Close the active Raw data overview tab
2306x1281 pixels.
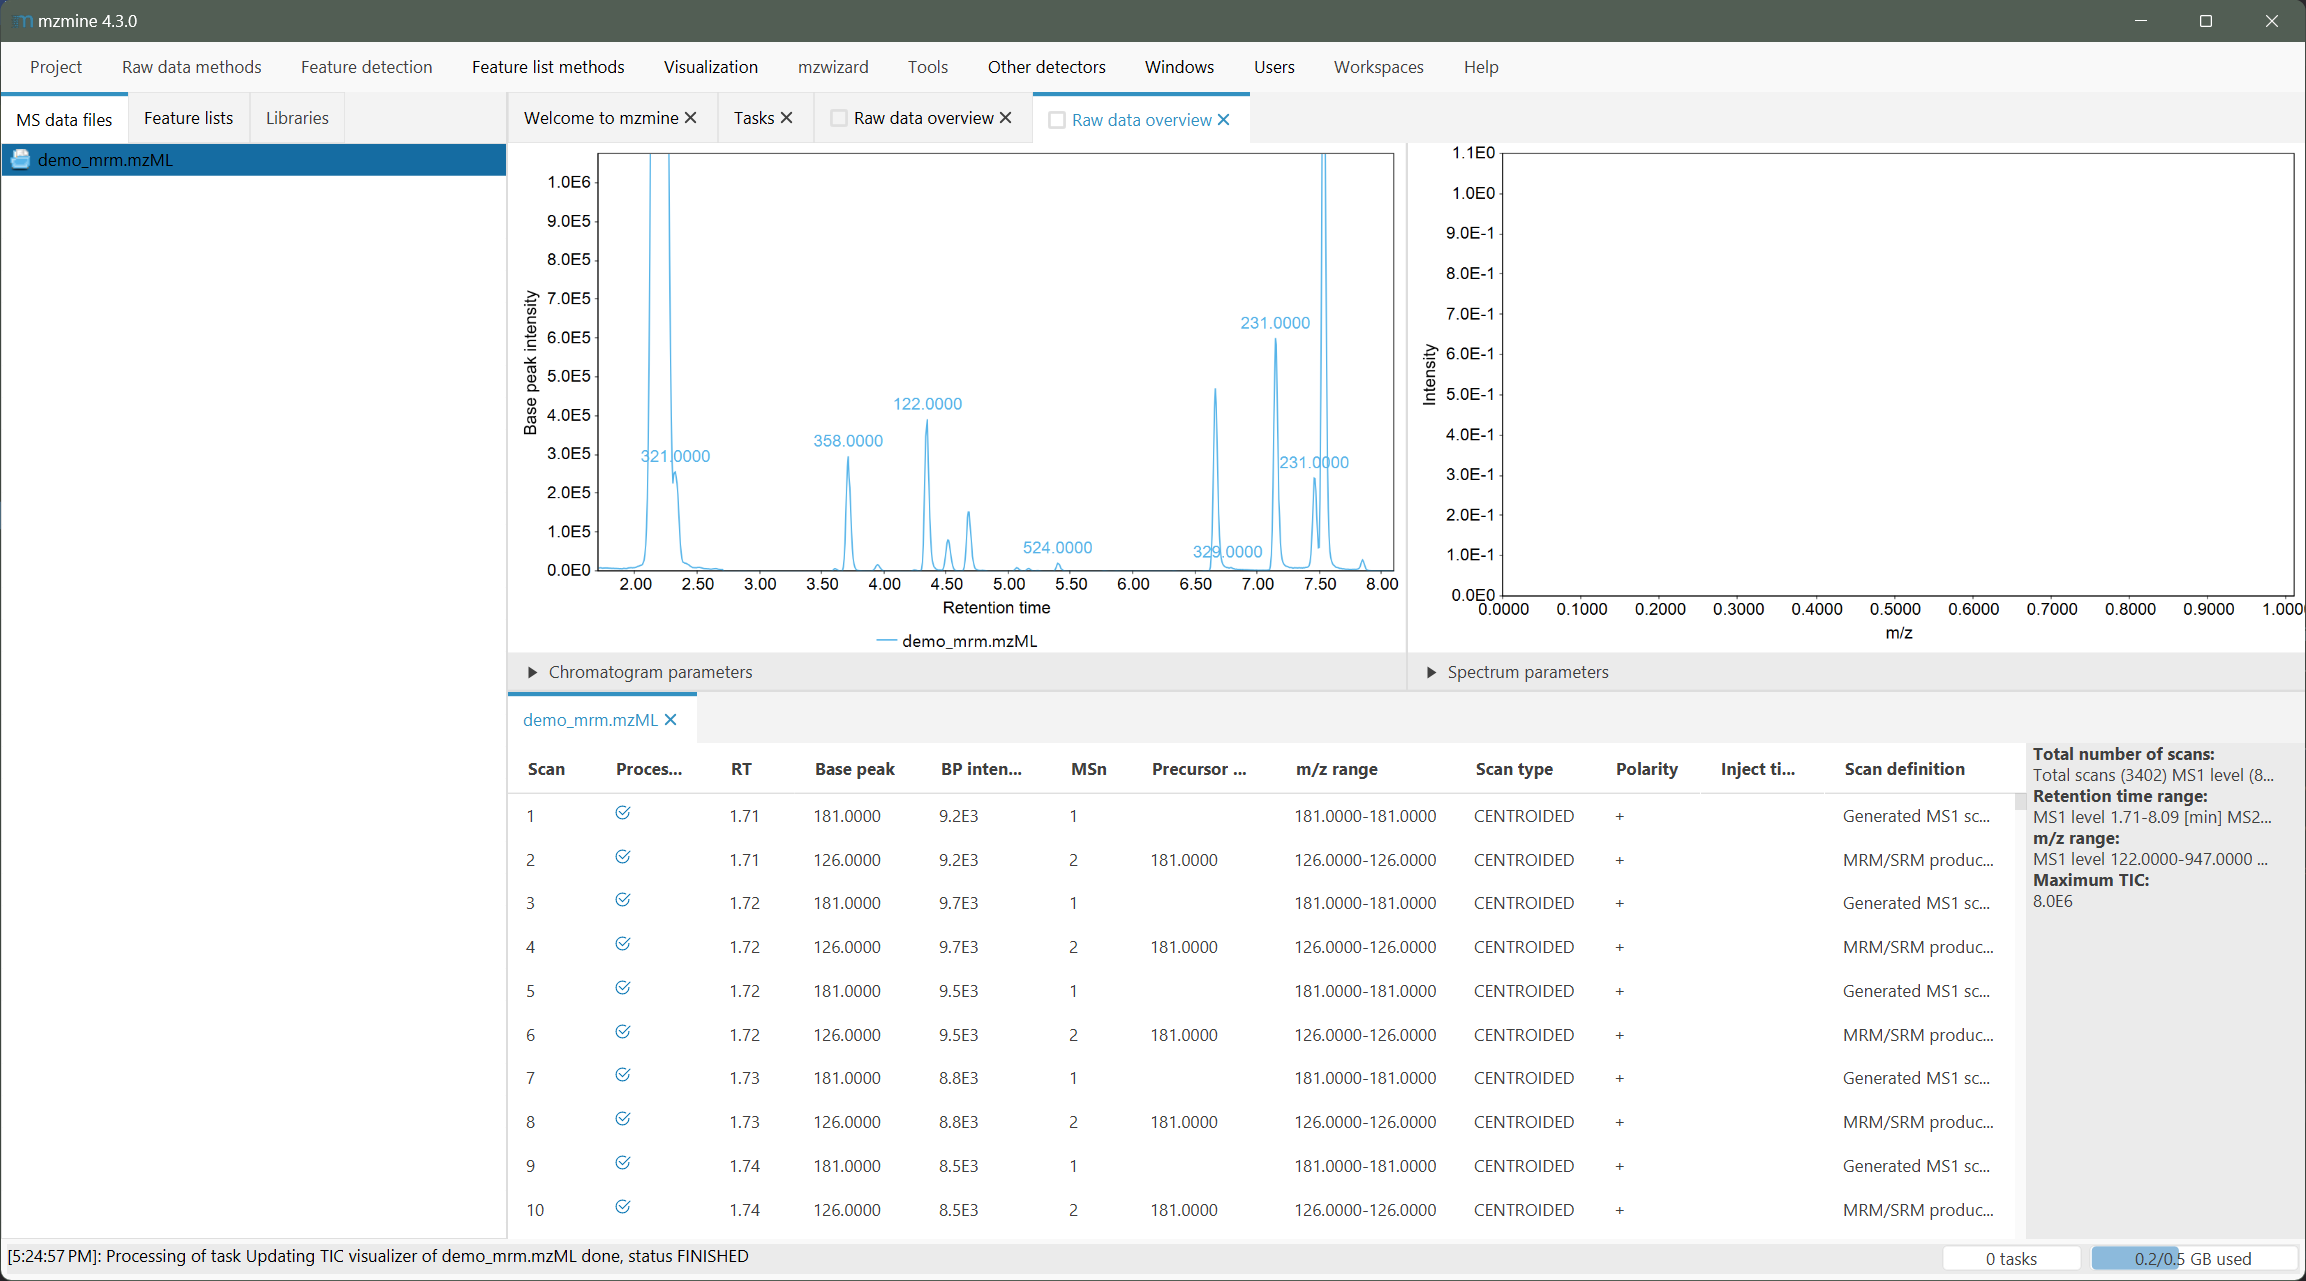[x=1223, y=120]
